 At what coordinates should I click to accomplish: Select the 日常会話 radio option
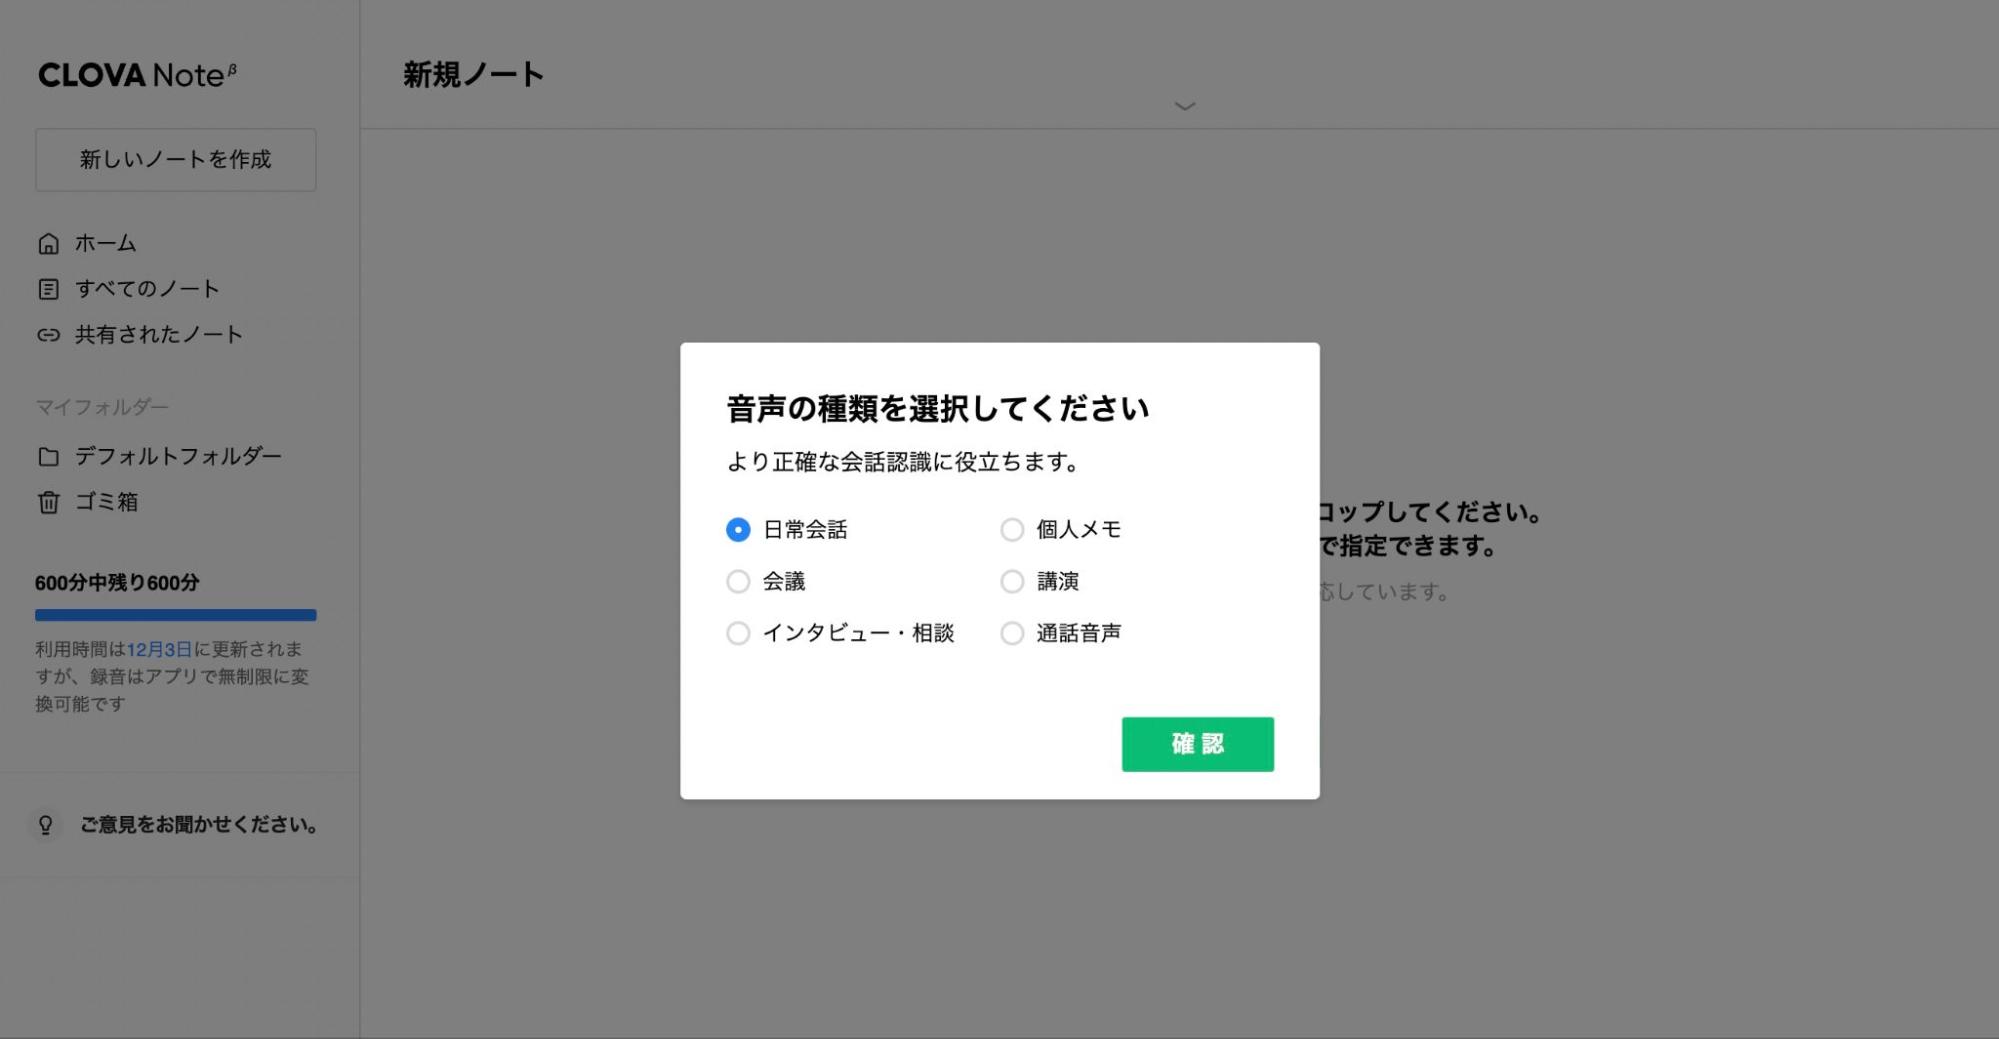tap(738, 530)
